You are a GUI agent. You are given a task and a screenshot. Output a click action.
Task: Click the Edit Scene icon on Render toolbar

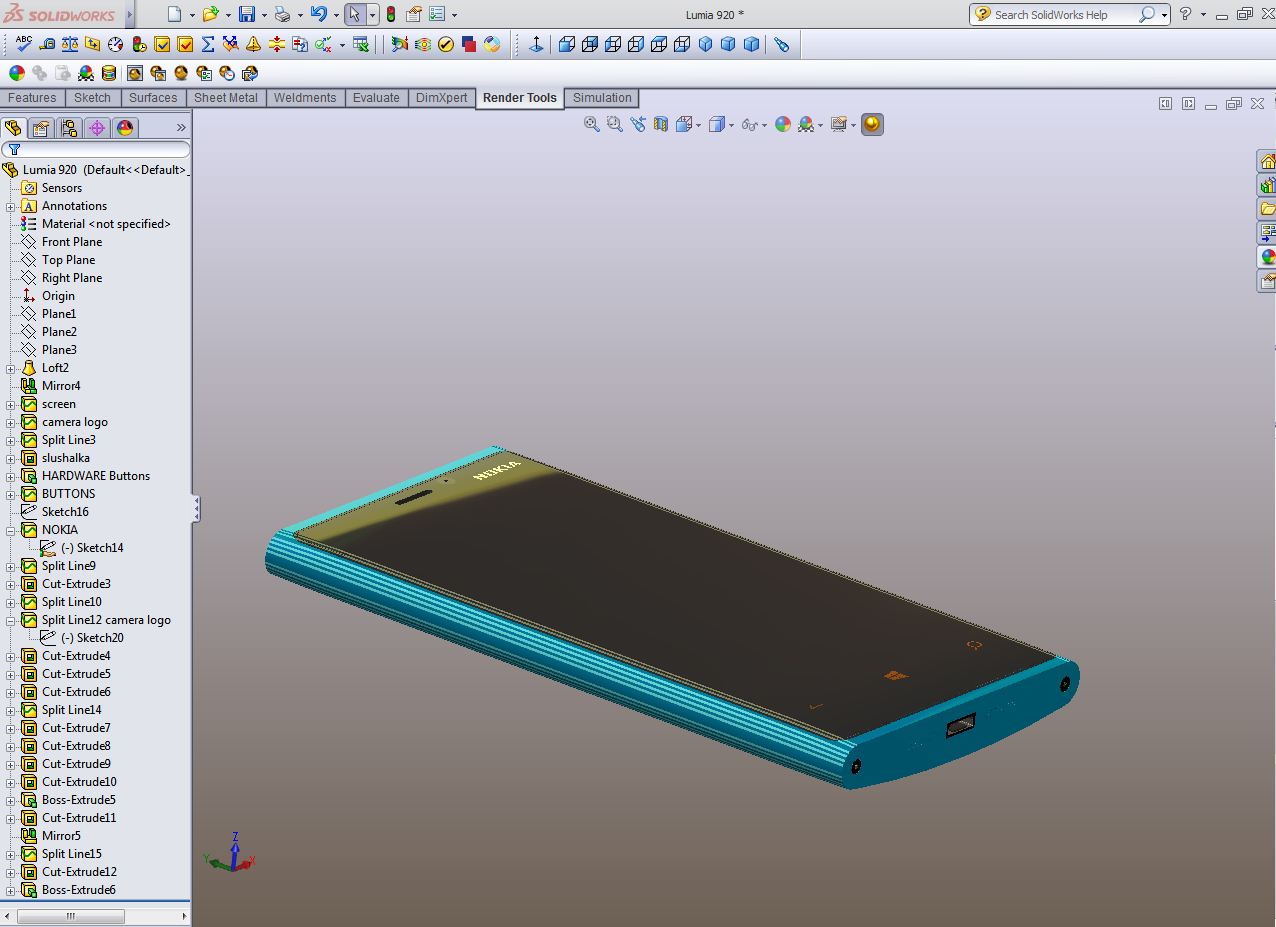click(85, 73)
